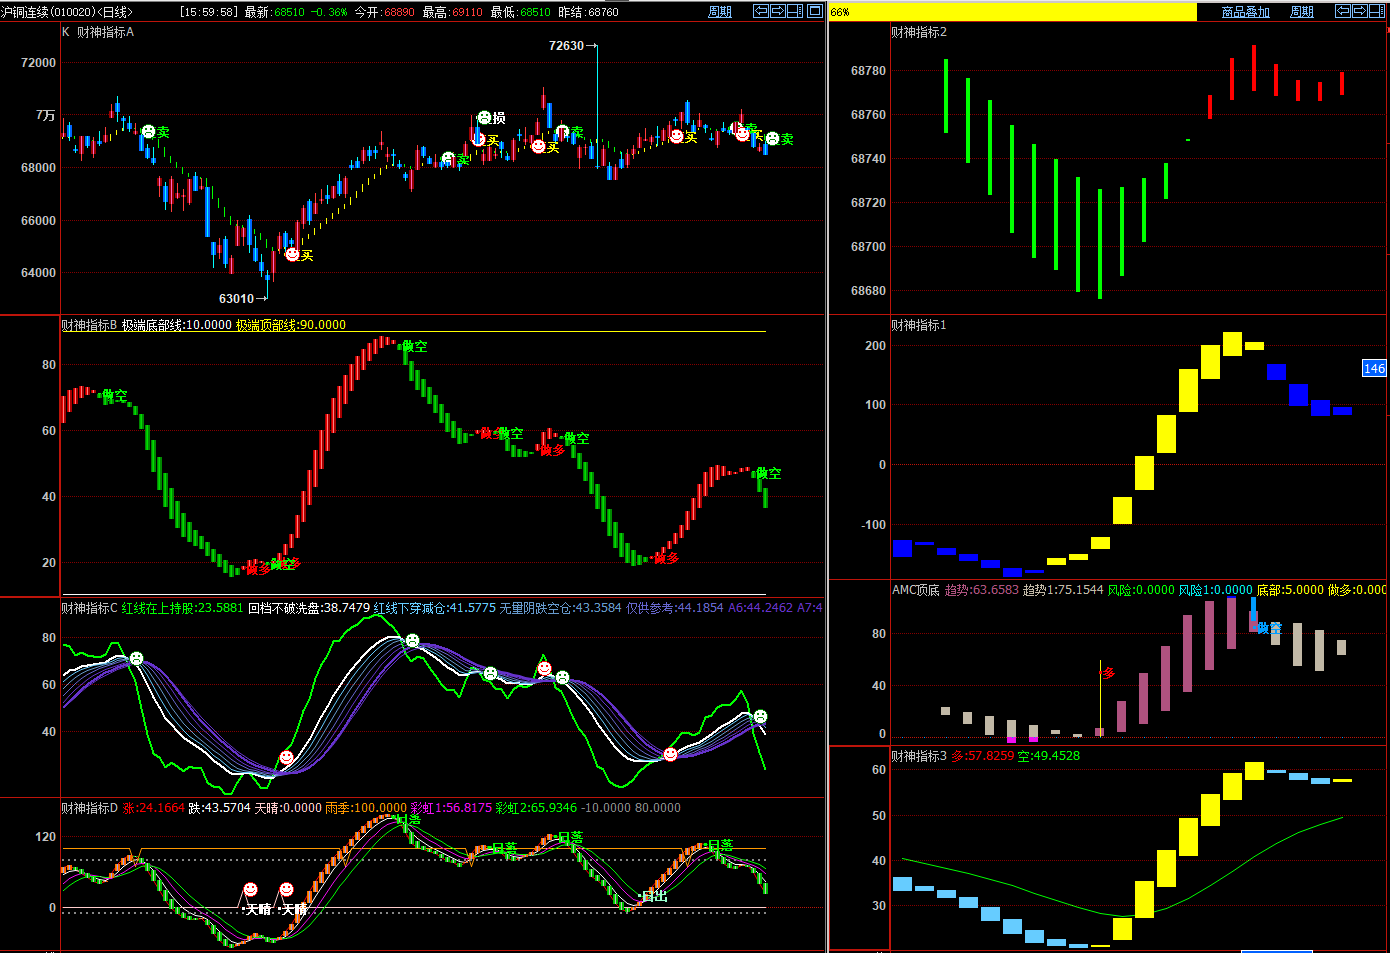
Task: Open 周期 period selector on left chart
Action: pyautogui.click(x=720, y=12)
